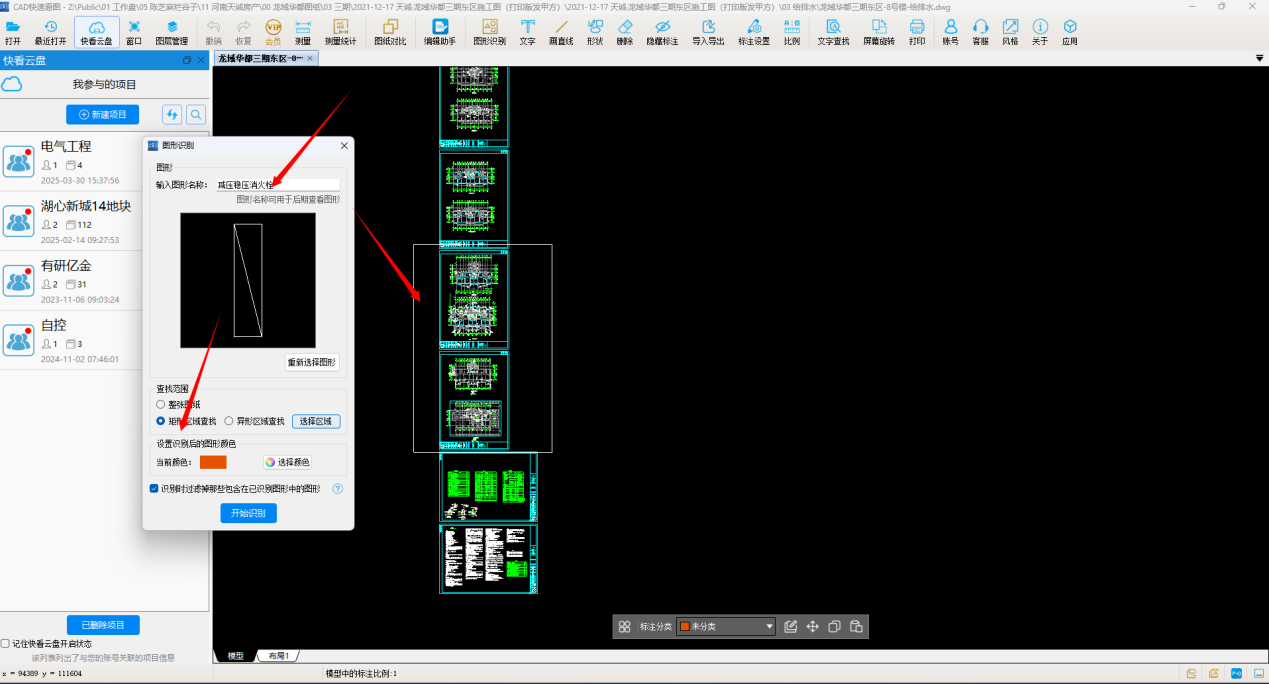Click 重新选择图形 reselect shape button
Screen dimensions: 1269x684
pos(312,362)
